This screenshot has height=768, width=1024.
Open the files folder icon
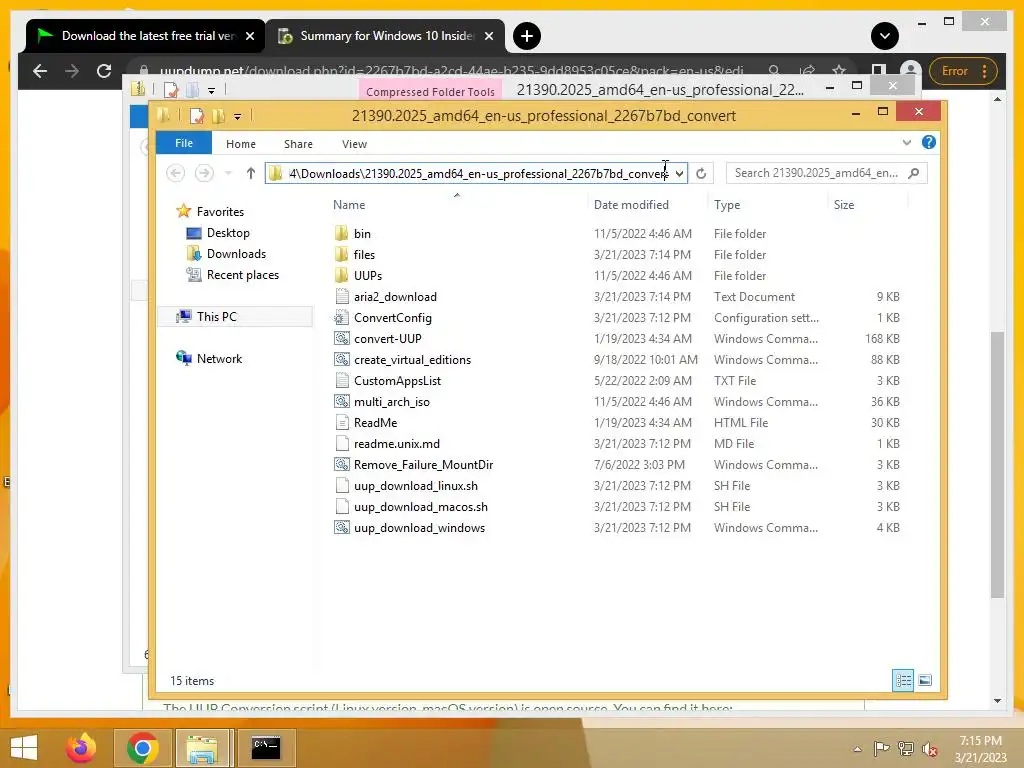[x=342, y=254]
